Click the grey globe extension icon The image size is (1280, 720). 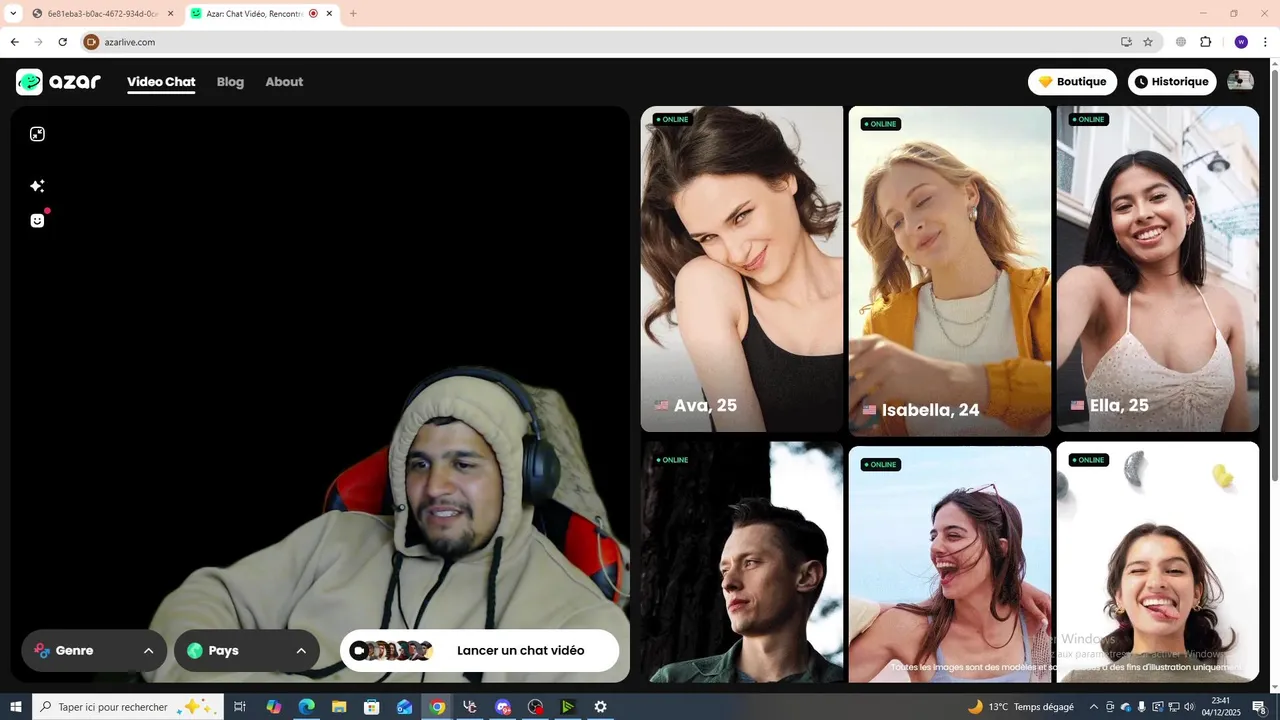[1181, 42]
